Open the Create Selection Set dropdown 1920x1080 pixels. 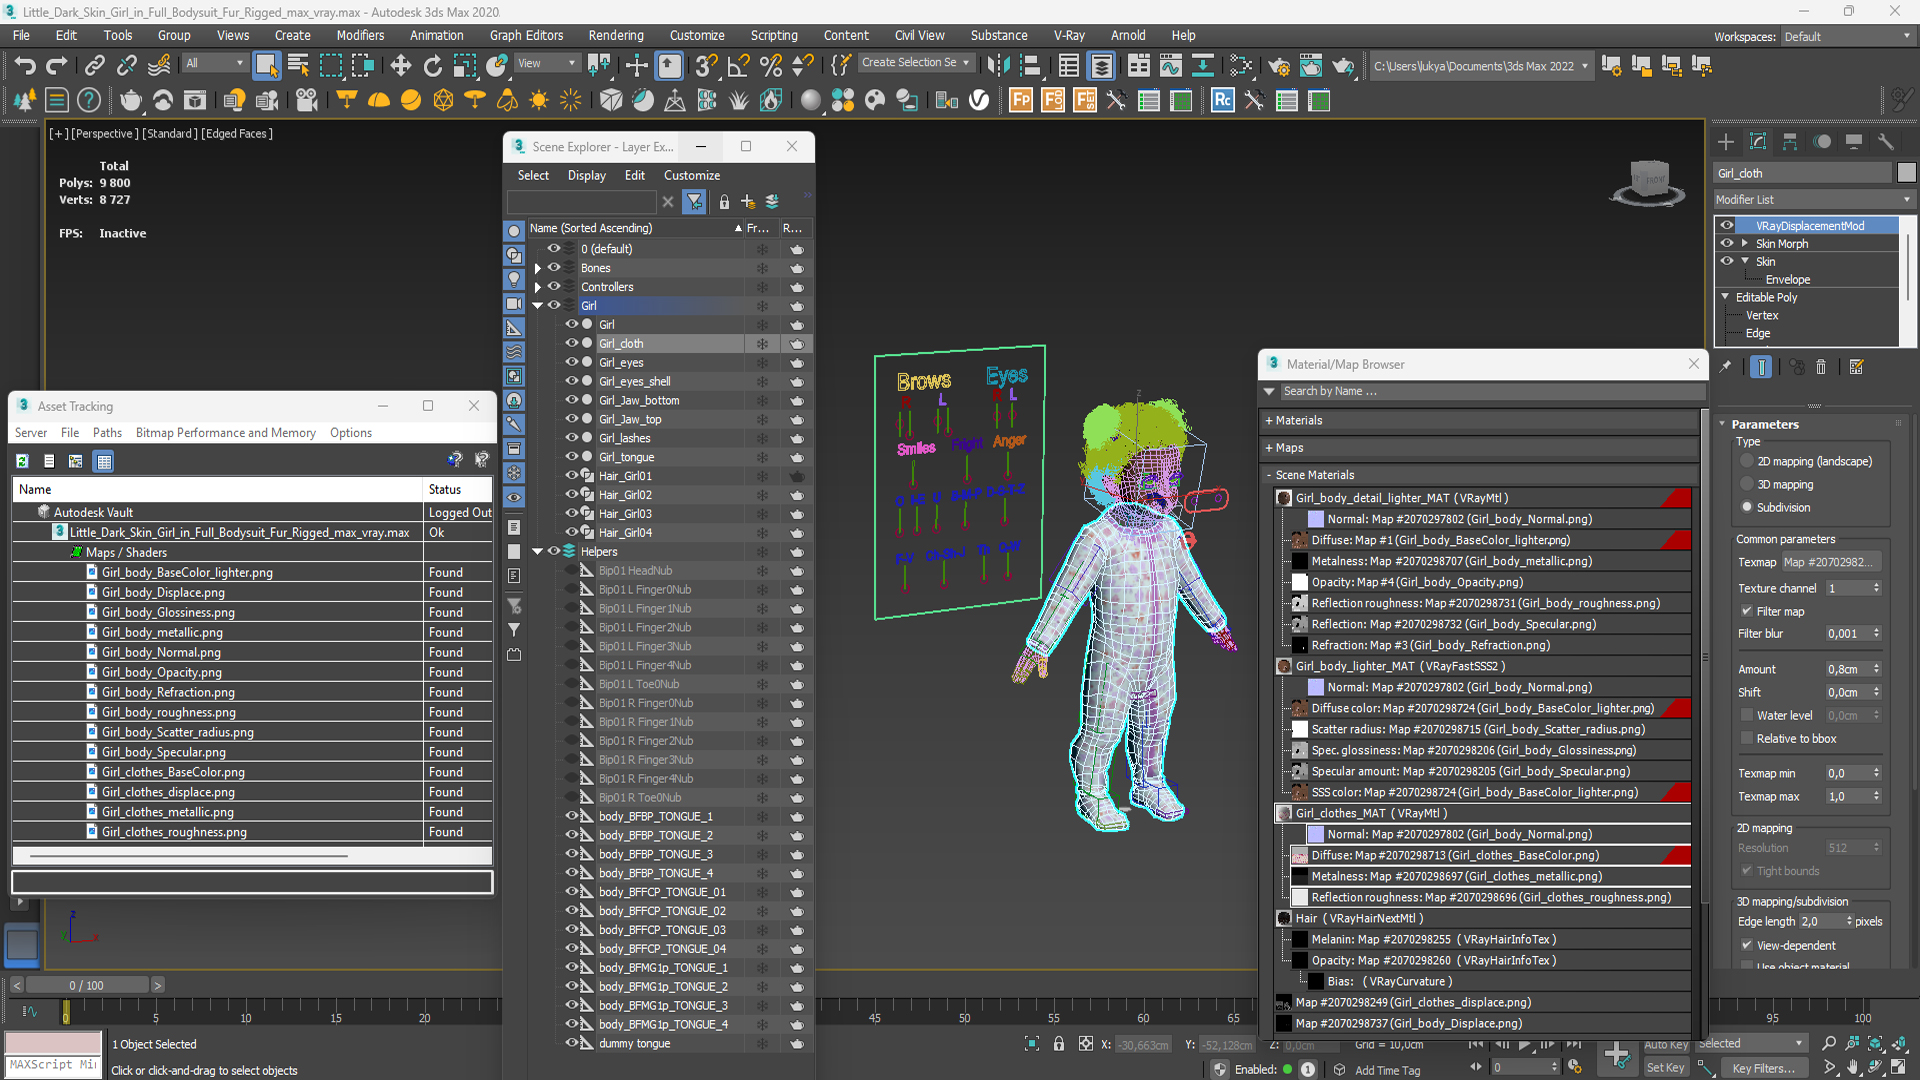point(916,62)
